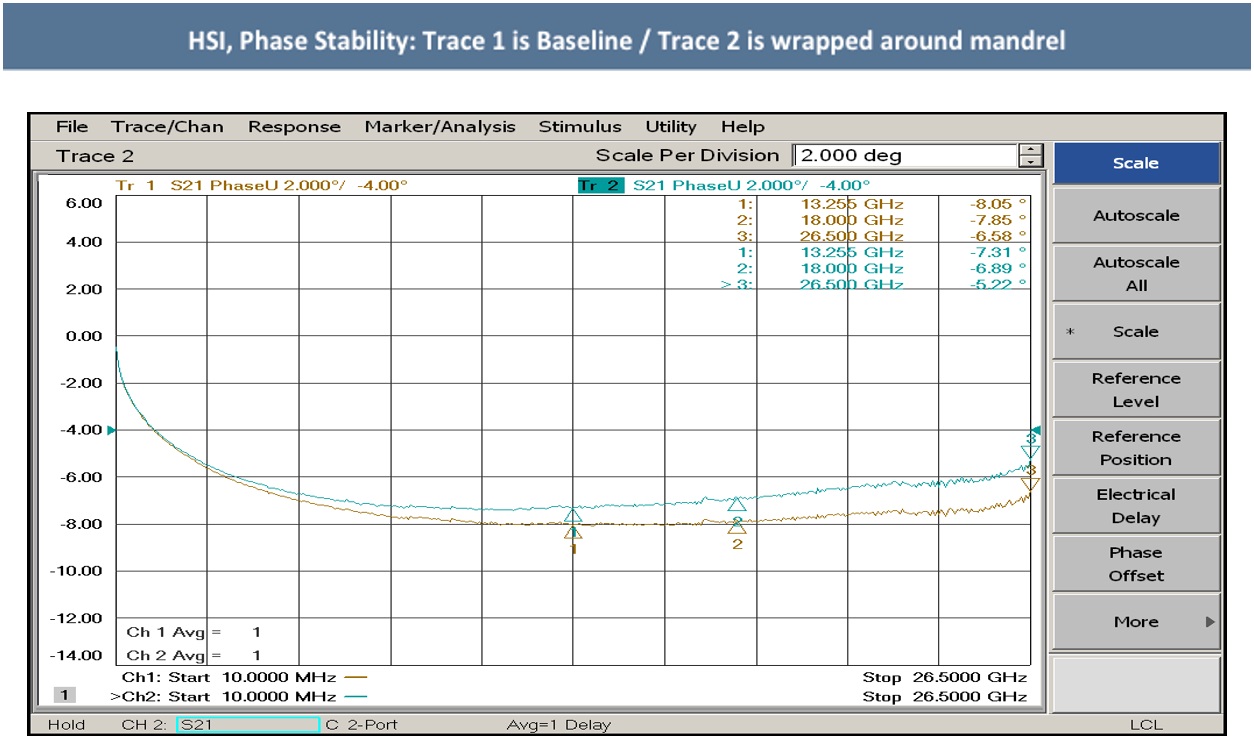
Task: Open the Stimulus menu
Action: click(580, 127)
